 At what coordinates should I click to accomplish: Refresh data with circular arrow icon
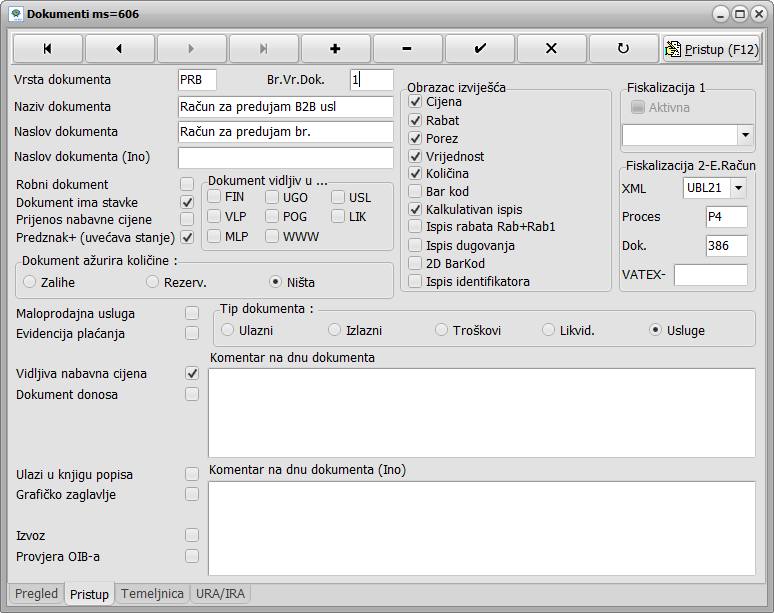tap(623, 48)
